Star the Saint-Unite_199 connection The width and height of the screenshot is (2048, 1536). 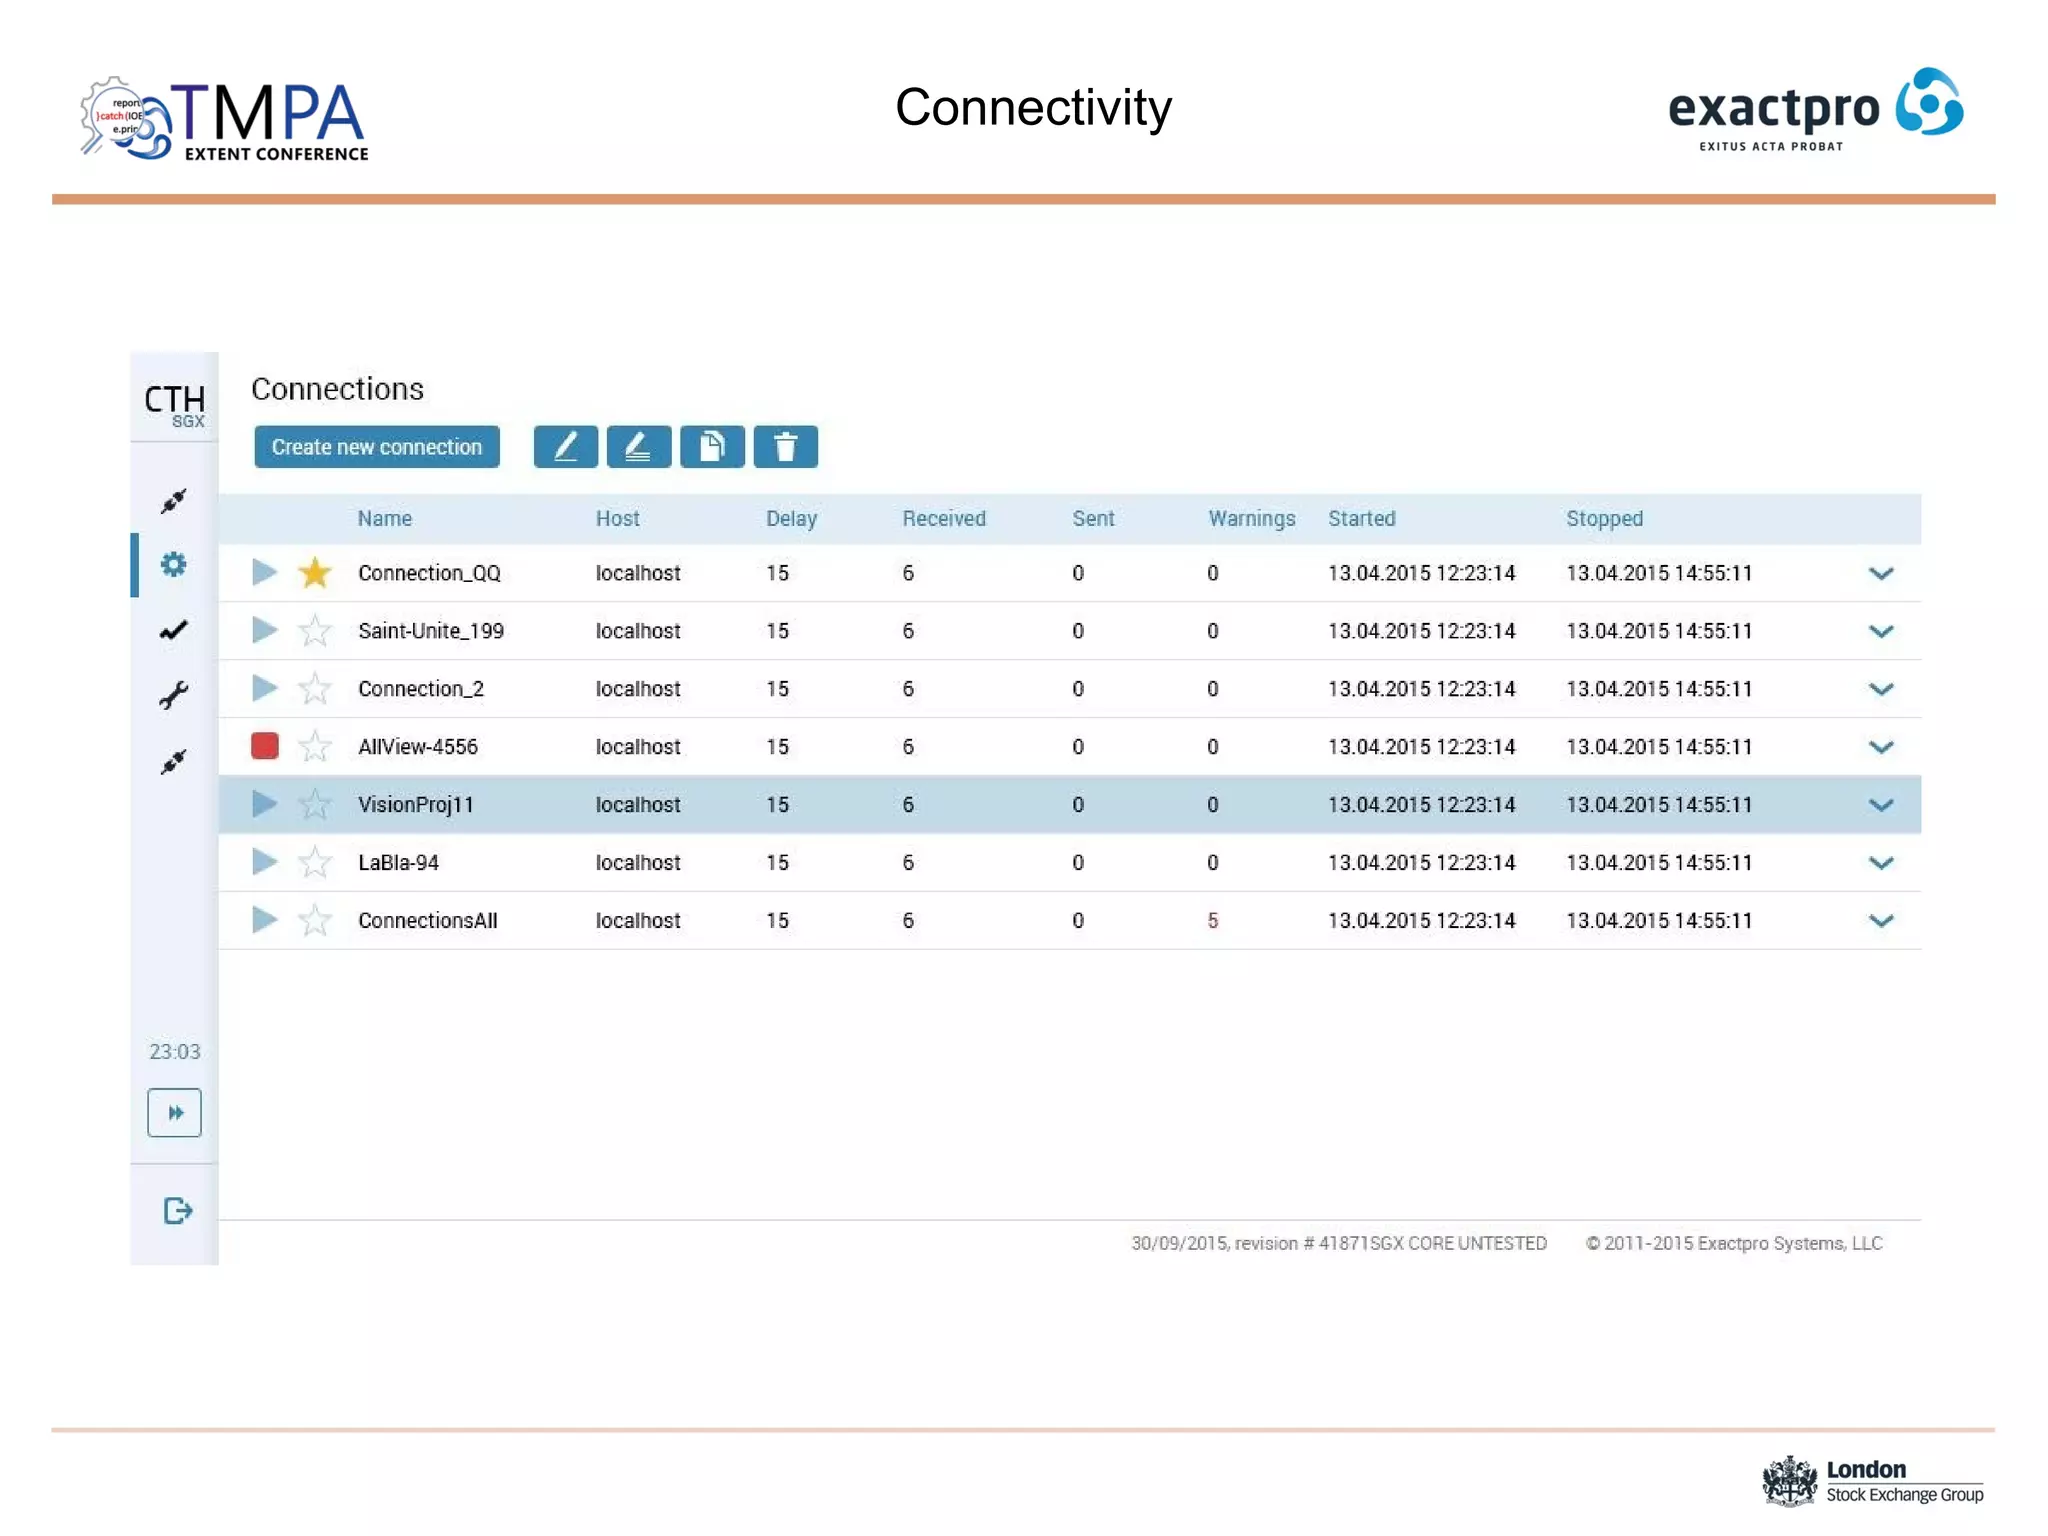(315, 631)
